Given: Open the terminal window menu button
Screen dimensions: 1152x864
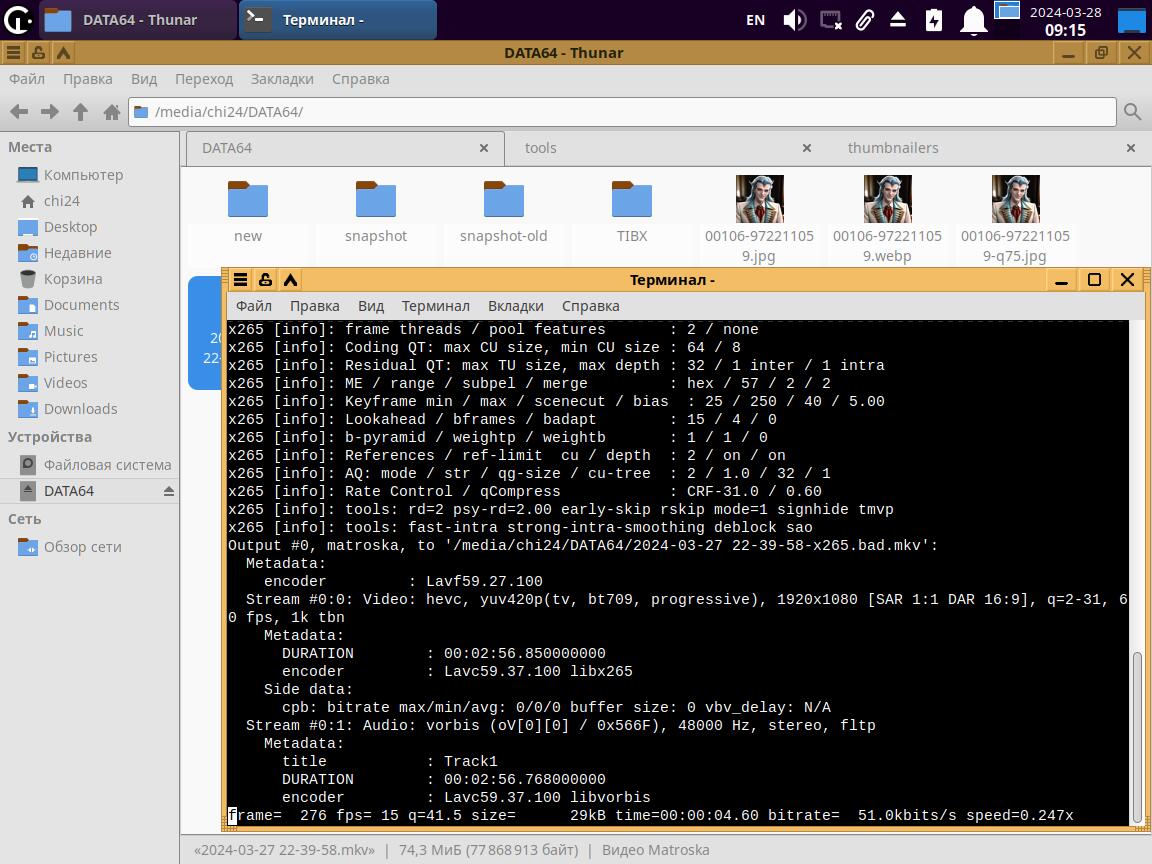Looking at the screenshot, I should pyautogui.click(x=241, y=280).
